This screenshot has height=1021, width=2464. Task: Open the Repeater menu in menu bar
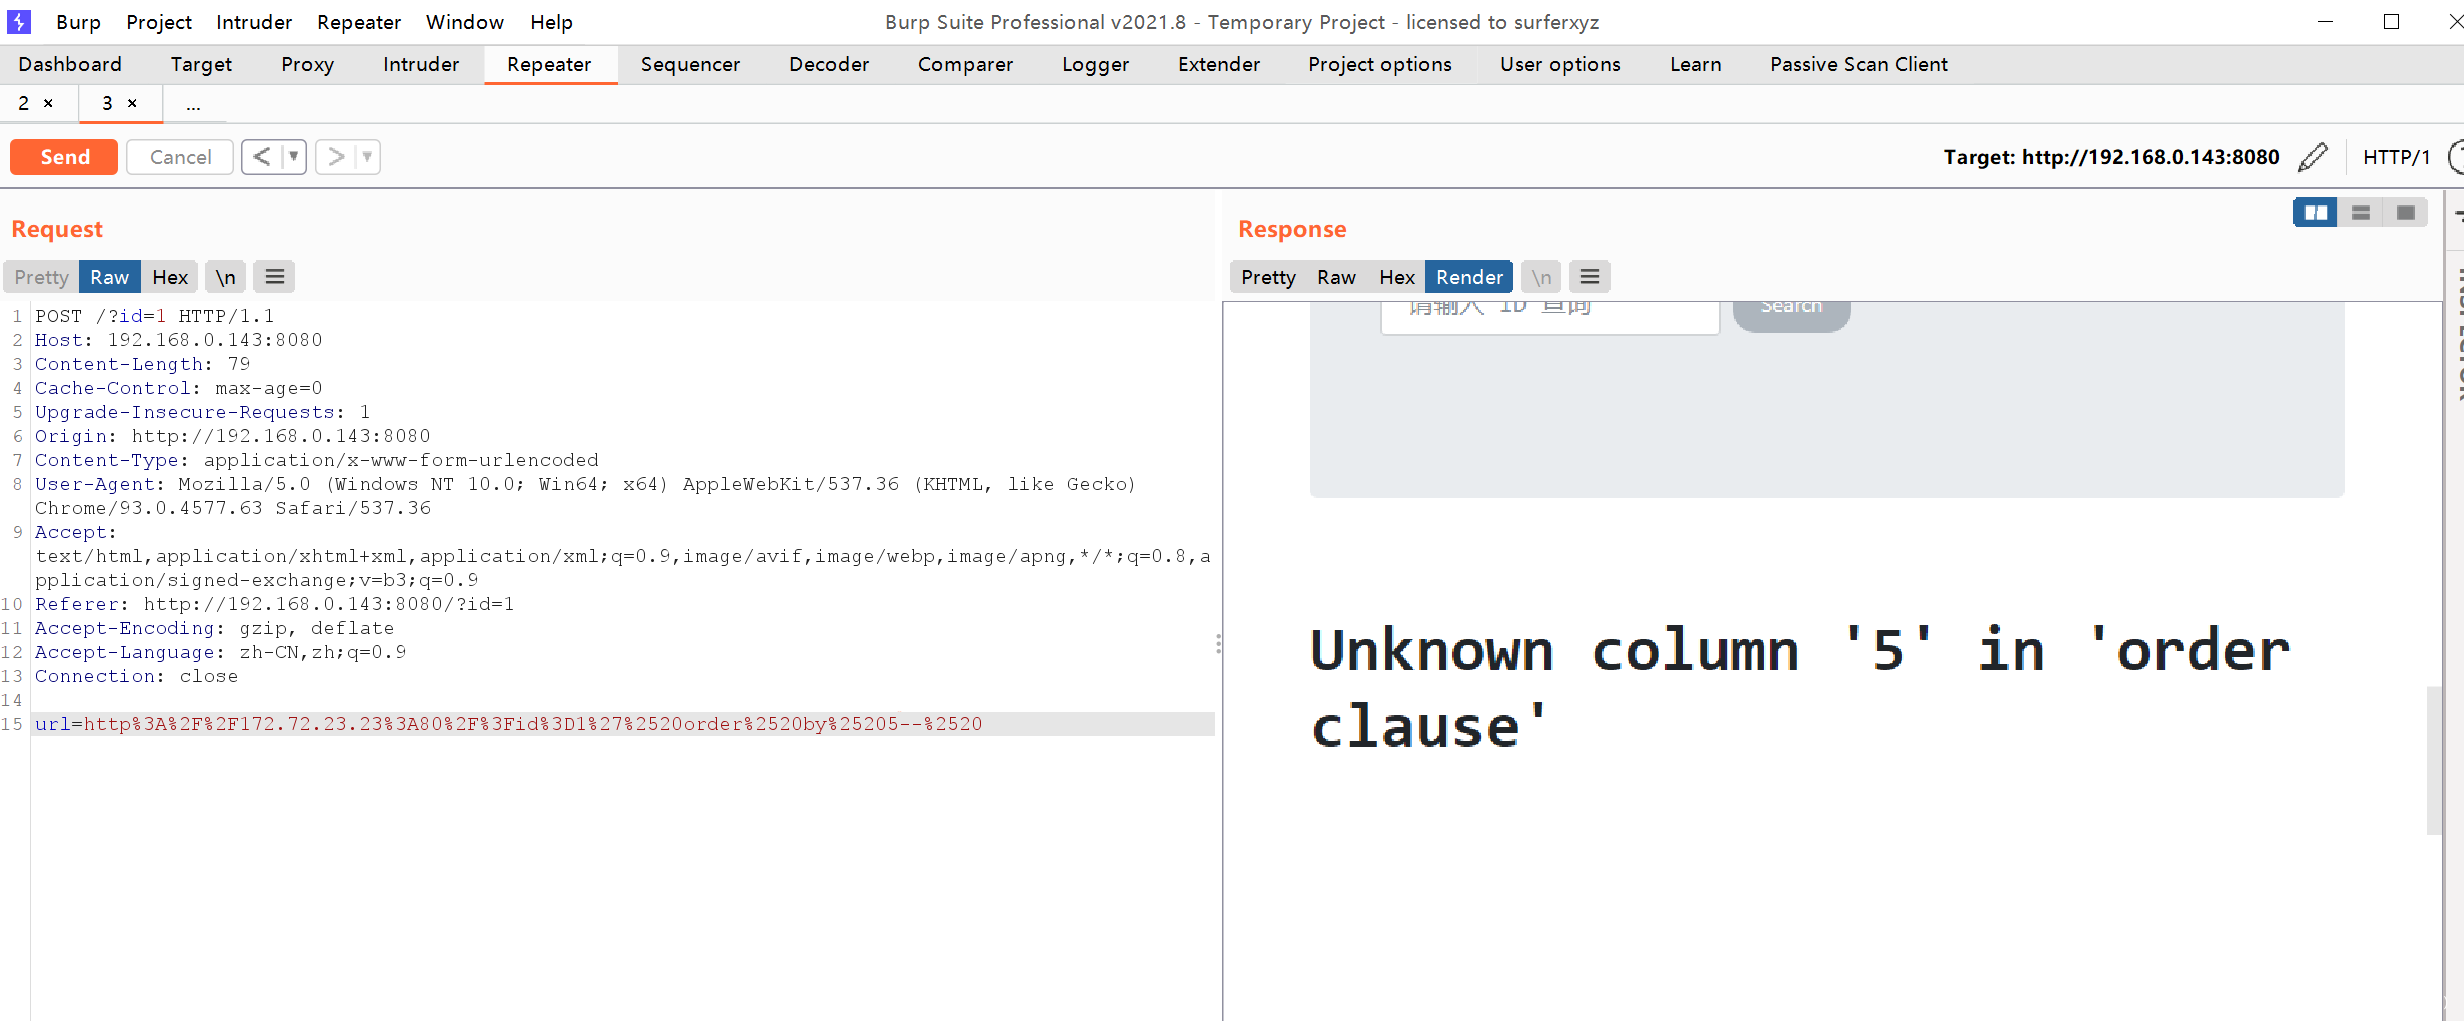coord(359,22)
